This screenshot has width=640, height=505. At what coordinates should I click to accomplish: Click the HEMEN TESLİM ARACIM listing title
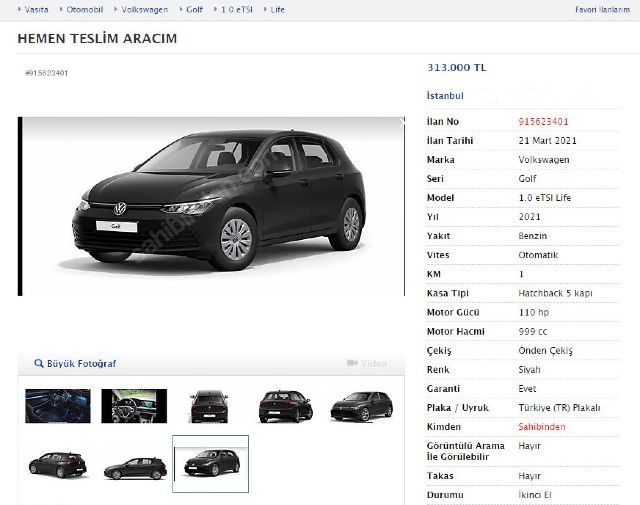coord(97,38)
